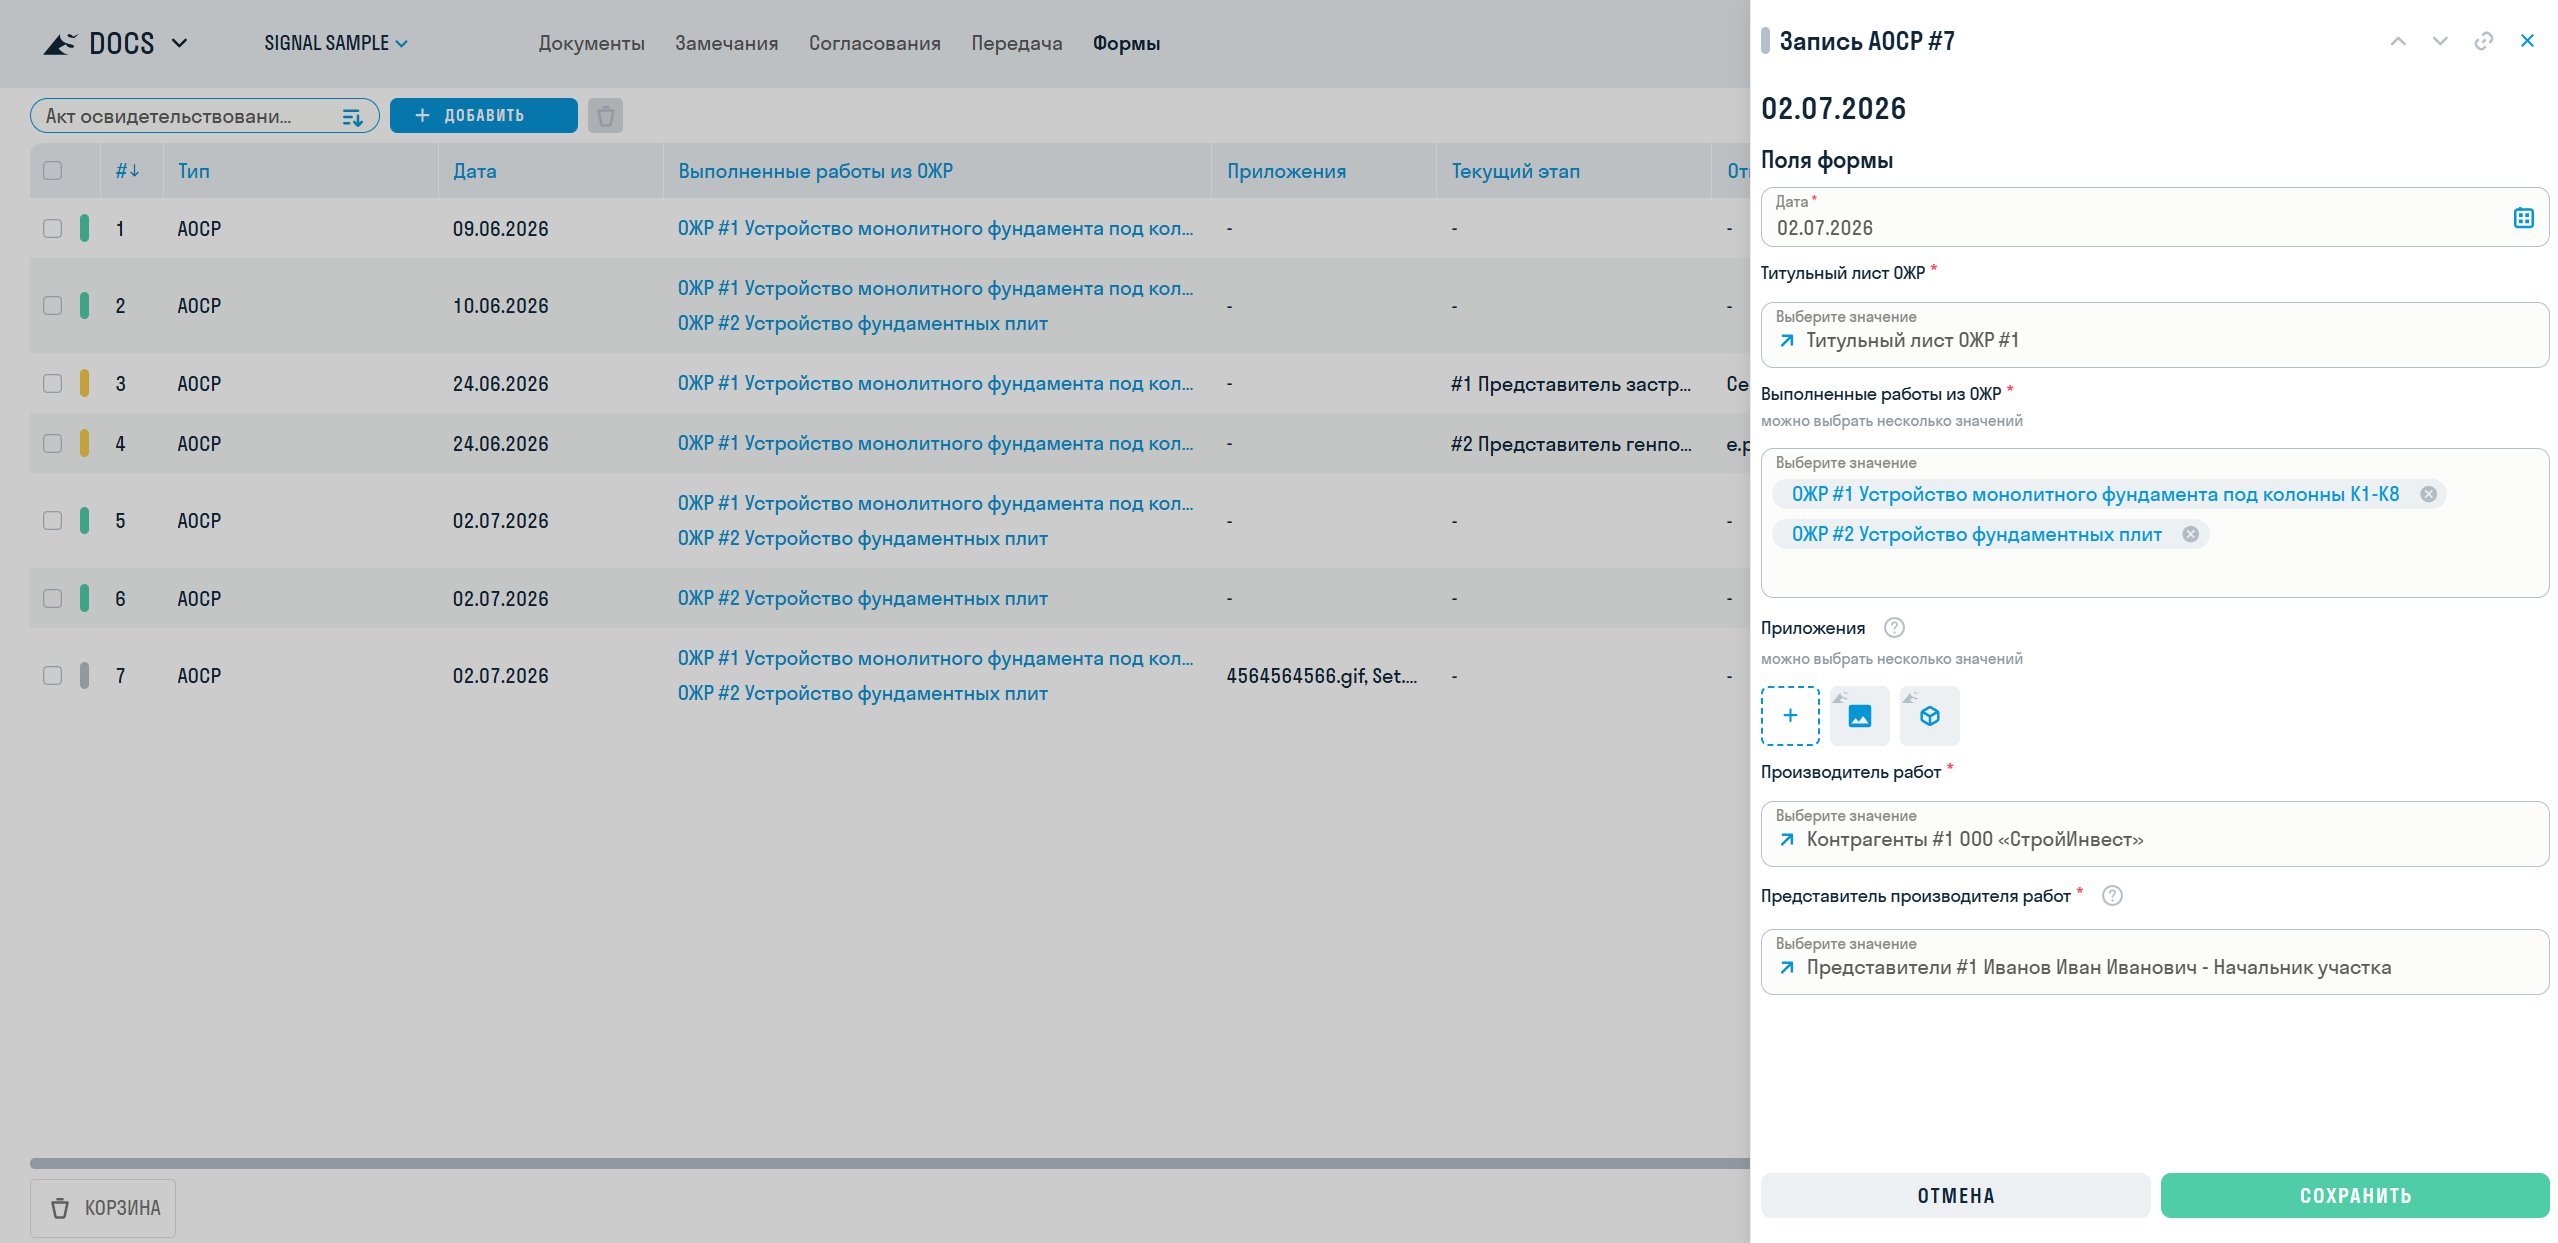
Task: Select all rows with the header checkbox
Action: click(53, 171)
